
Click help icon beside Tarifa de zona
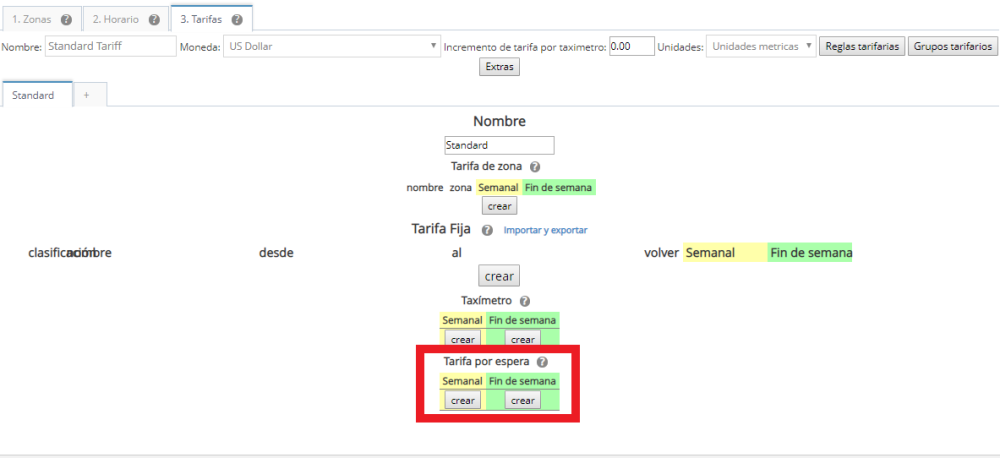[x=535, y=167]
